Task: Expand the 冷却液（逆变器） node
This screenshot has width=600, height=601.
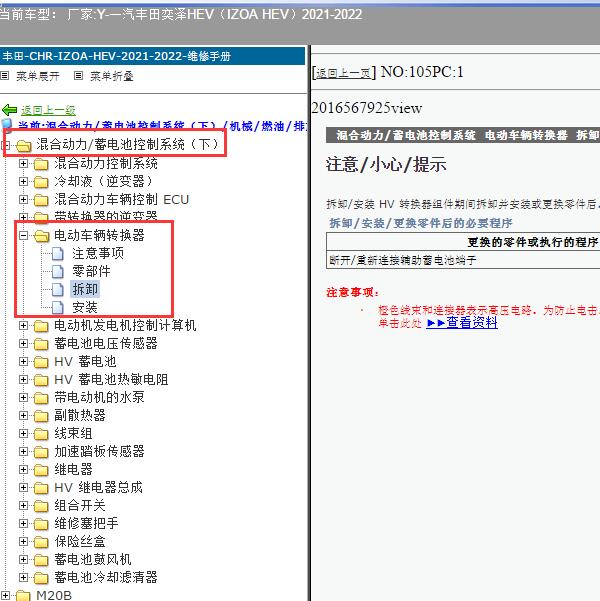Action: (x=23, y=181)
